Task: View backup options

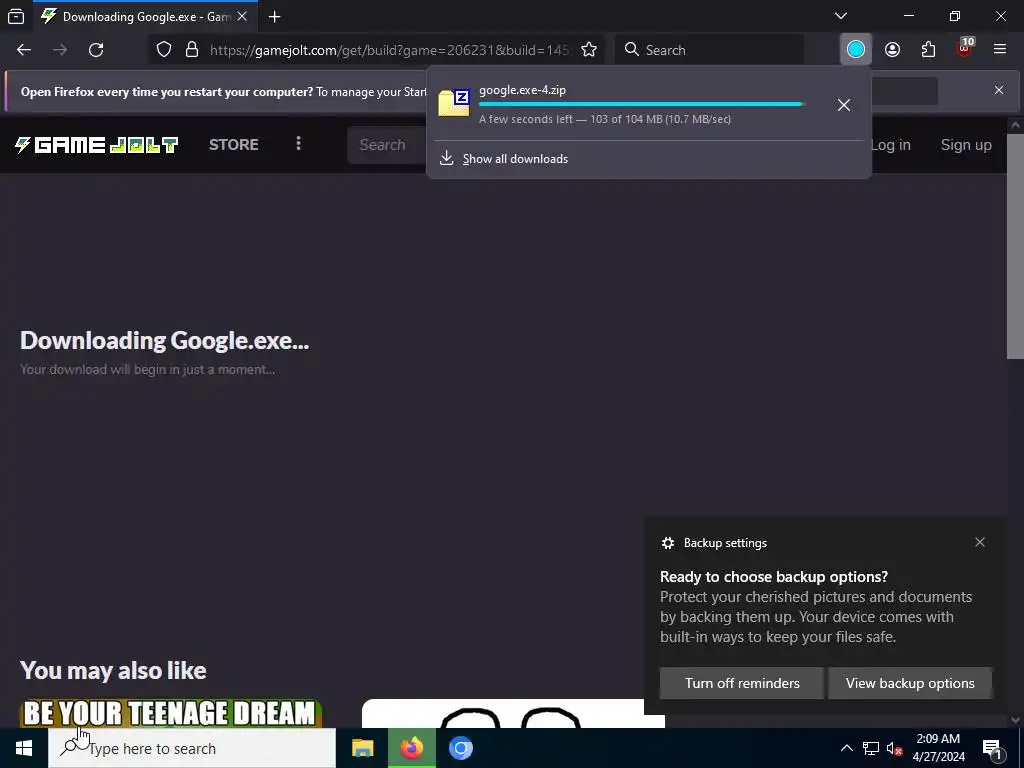Action: tap(910, 683)
